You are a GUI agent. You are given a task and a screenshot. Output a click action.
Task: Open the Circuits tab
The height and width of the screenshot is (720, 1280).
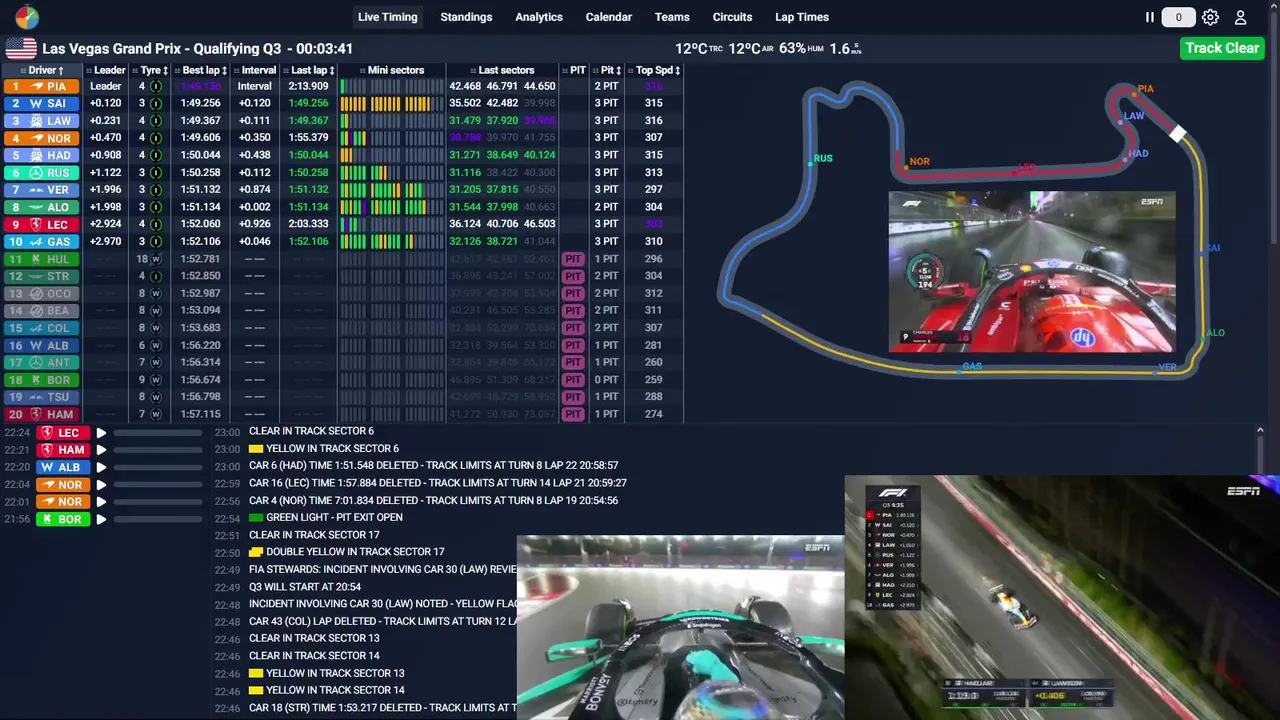pyautogui.click(x=732, y=17)
